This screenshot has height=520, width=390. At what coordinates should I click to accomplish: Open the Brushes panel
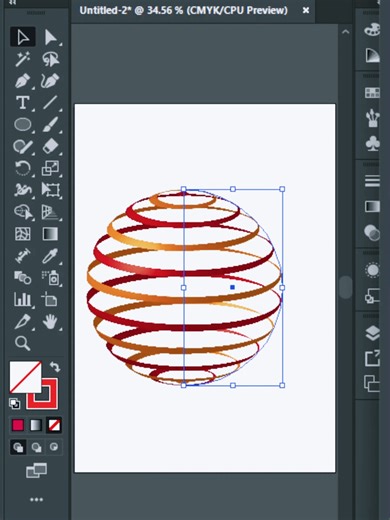click(372, 118)
